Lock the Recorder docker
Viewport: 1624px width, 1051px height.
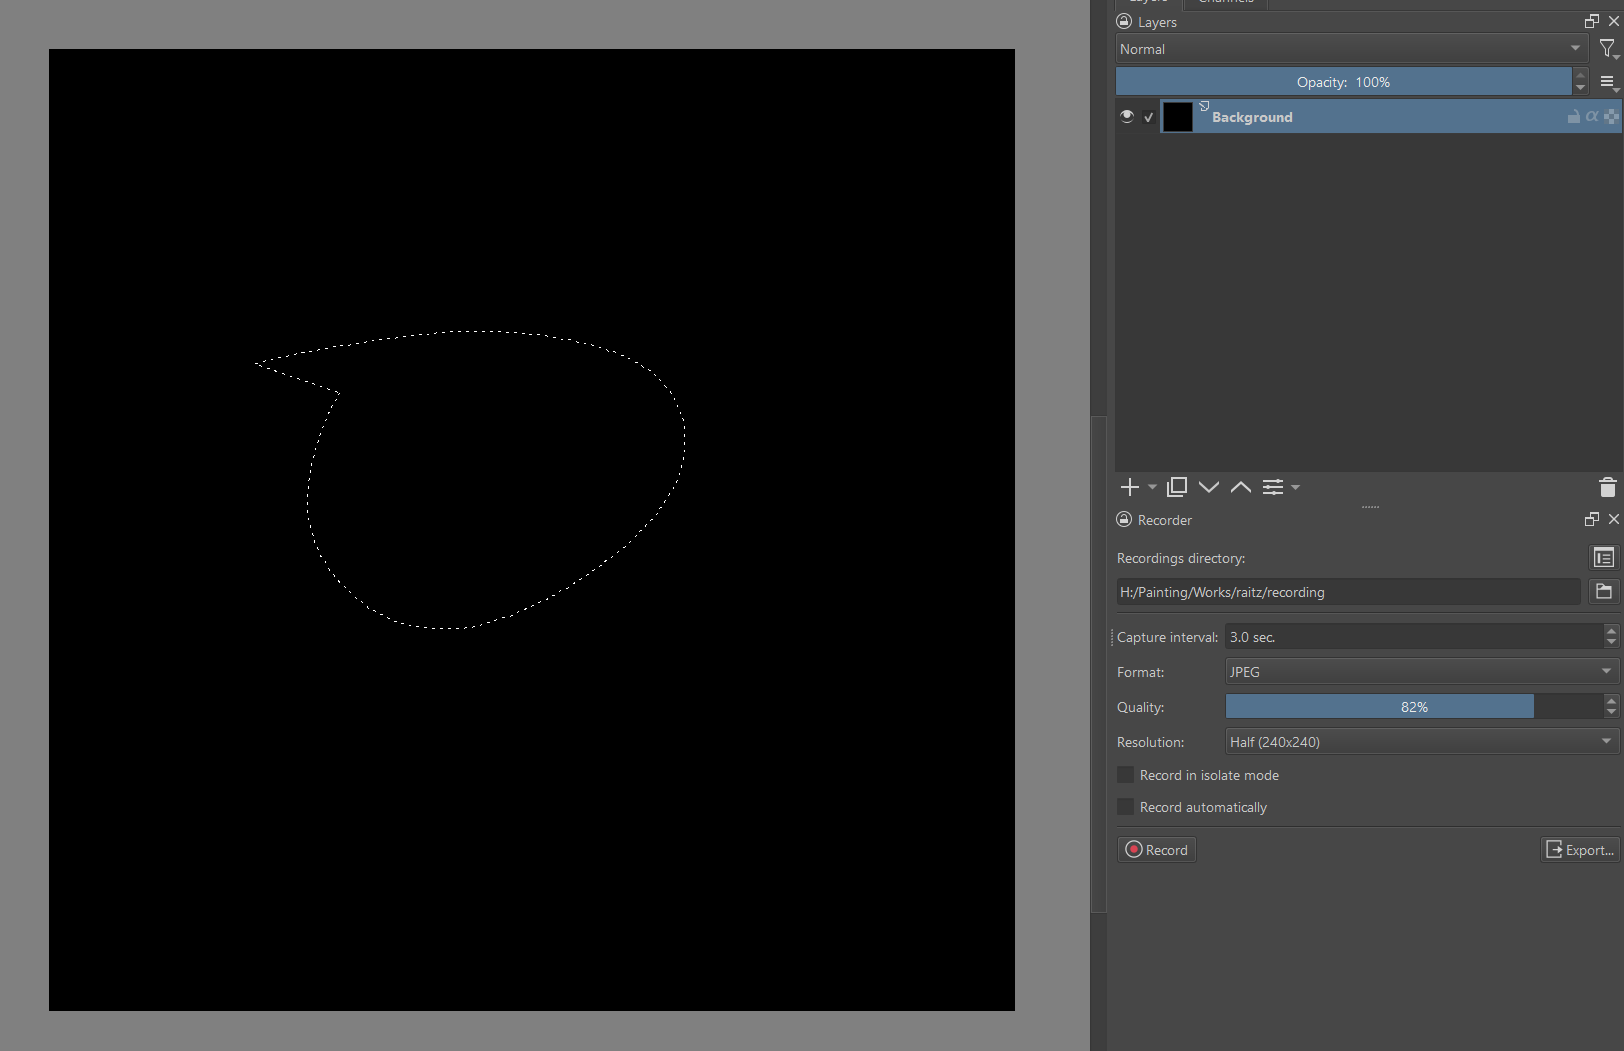(1124, 520)
